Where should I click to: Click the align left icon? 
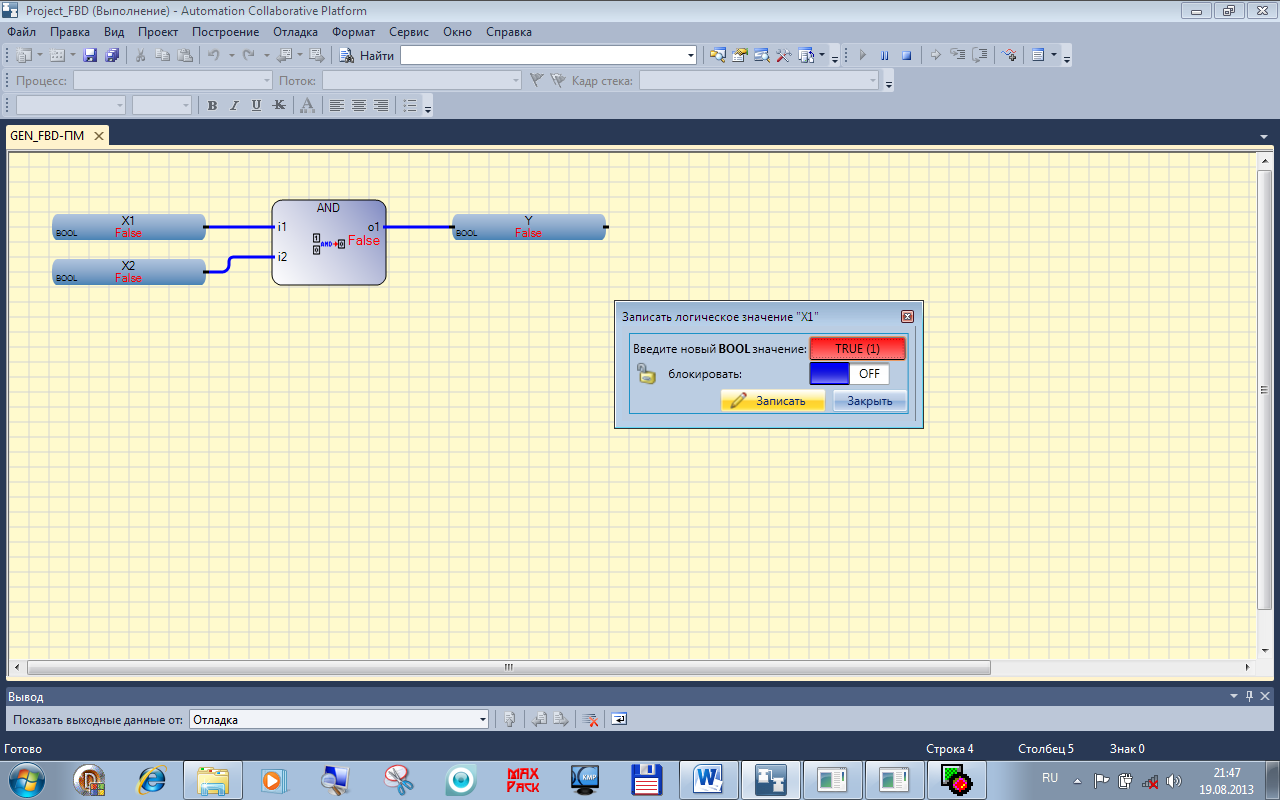tap(336, 105)
